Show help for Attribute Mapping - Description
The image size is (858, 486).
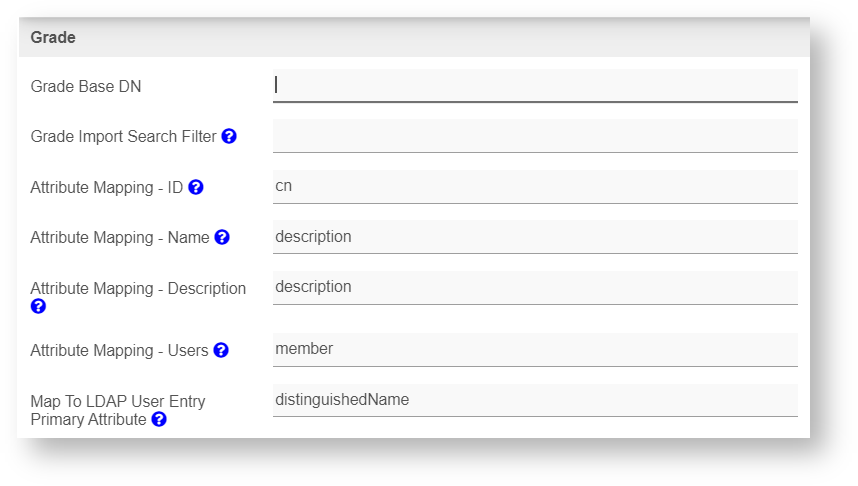pyautogui.click(x=38, y=306)
